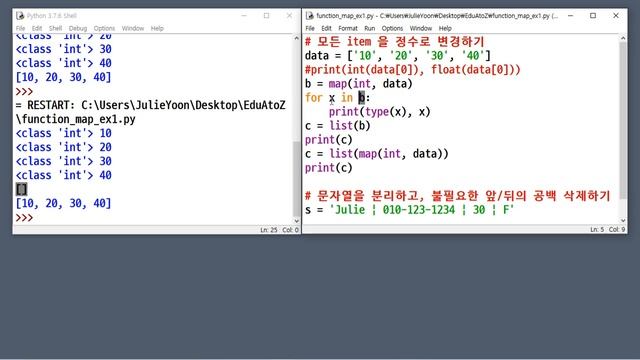Click the last >>> prompt in shell
Viewport: 640px width, 360px height.
(24, 218)
